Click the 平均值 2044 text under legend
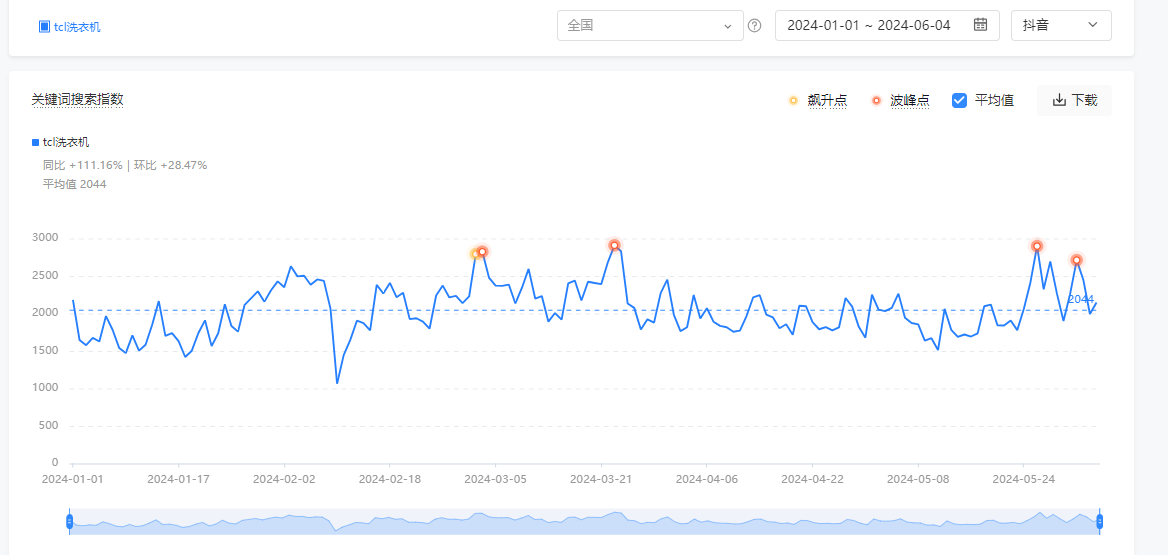This screenshot has width=1168, height=555. pos(74,184)
